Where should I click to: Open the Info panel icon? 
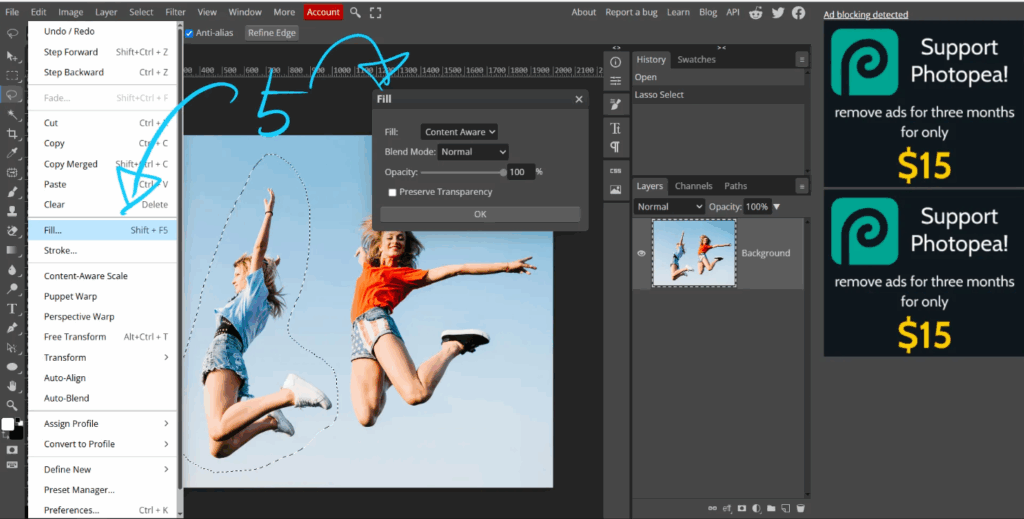(615, 62)
